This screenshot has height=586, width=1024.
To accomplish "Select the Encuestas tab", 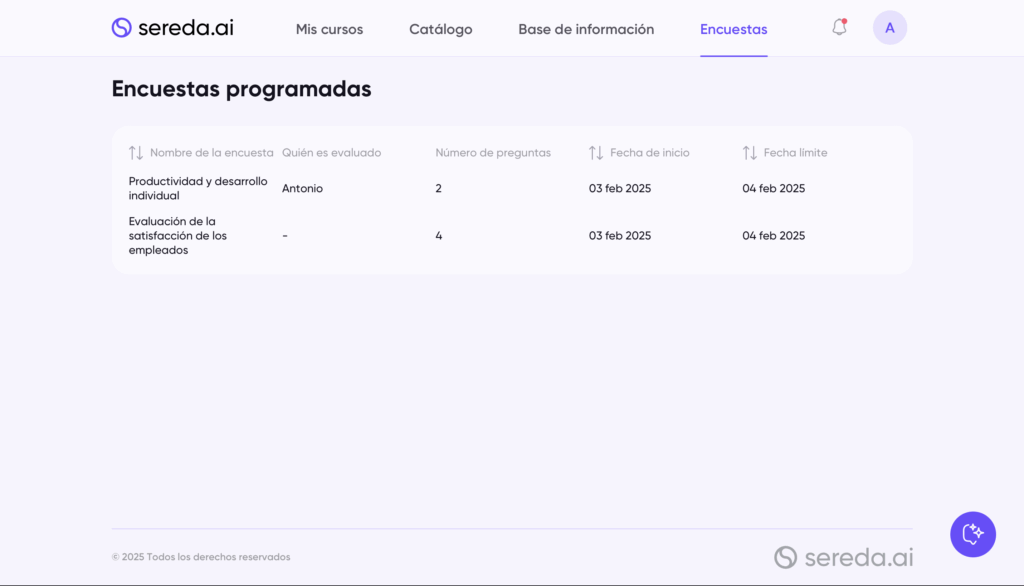I will tap(733, 29).
